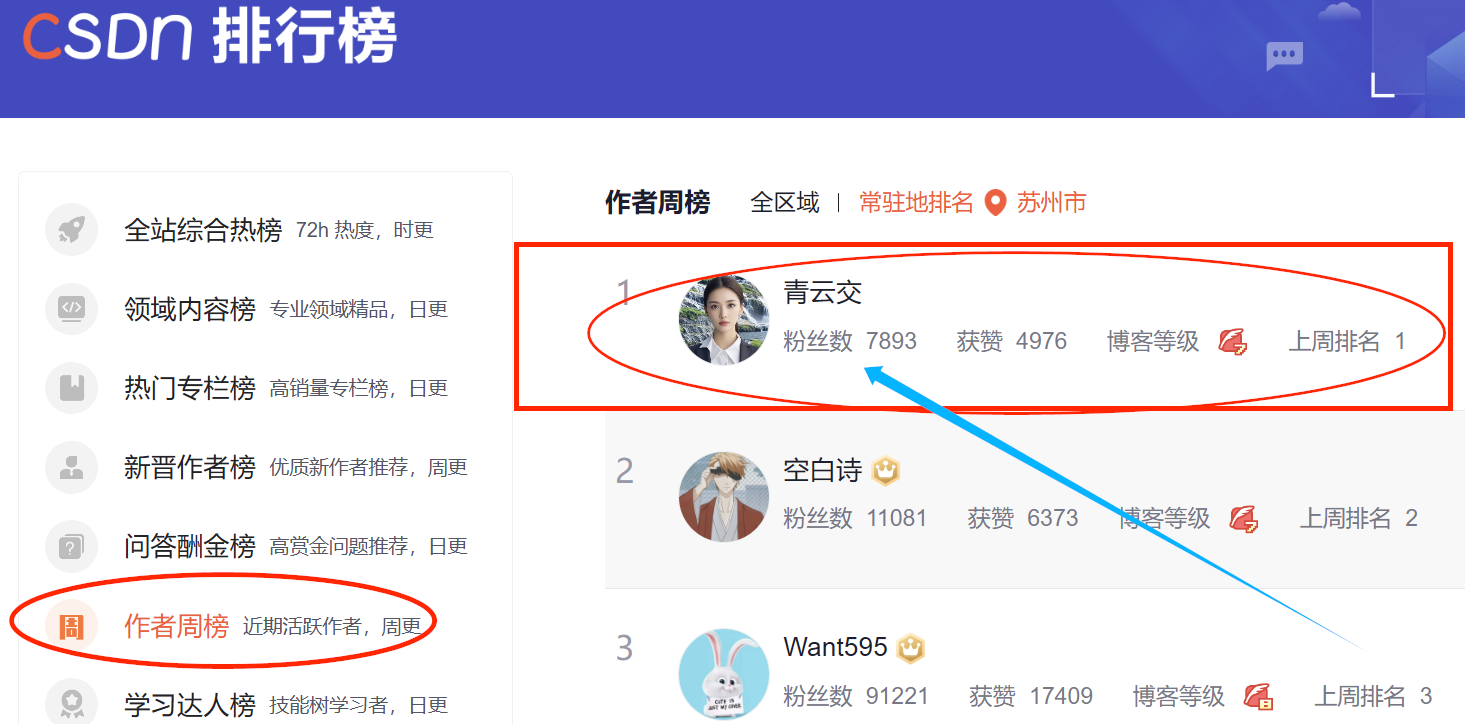
Task: Click the code icon beside 领域内容榜
Action: pos(71,309)
